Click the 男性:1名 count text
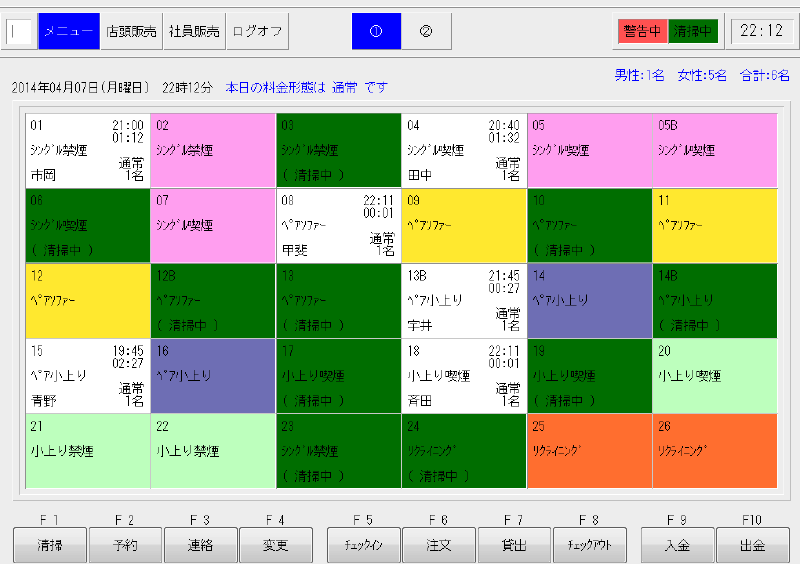The height and width of the screenshot is (564, 800). point(639,76)
